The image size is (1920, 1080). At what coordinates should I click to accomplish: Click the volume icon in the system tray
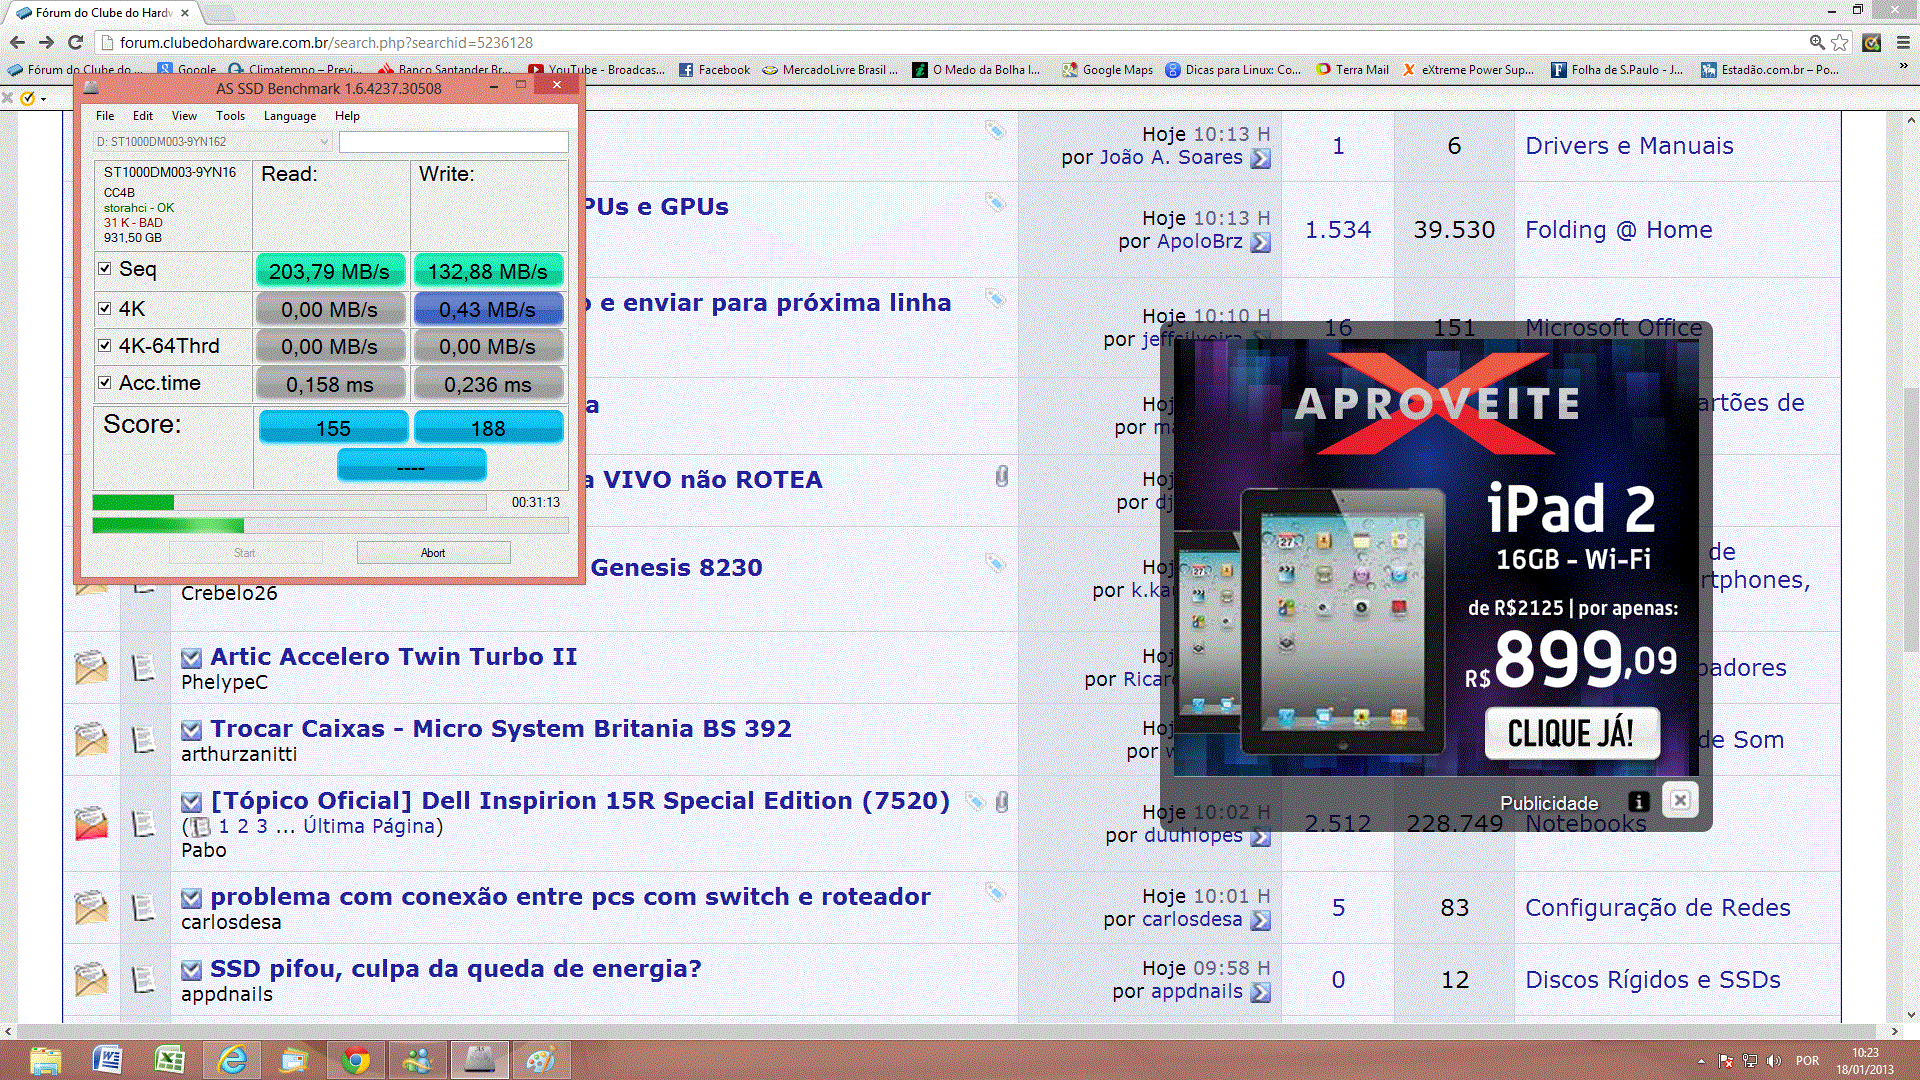[x=1774, y=1061]
